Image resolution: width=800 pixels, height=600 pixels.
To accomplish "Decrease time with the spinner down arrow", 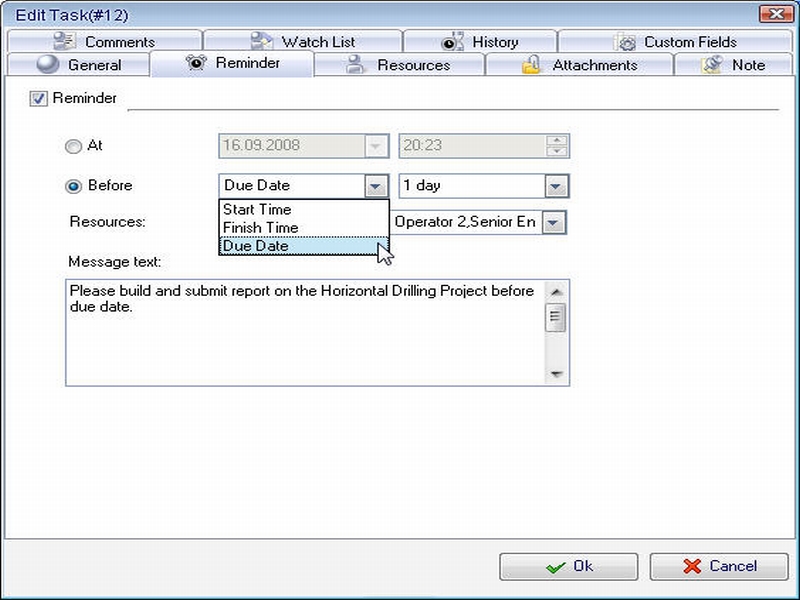I will click(557, 152).
